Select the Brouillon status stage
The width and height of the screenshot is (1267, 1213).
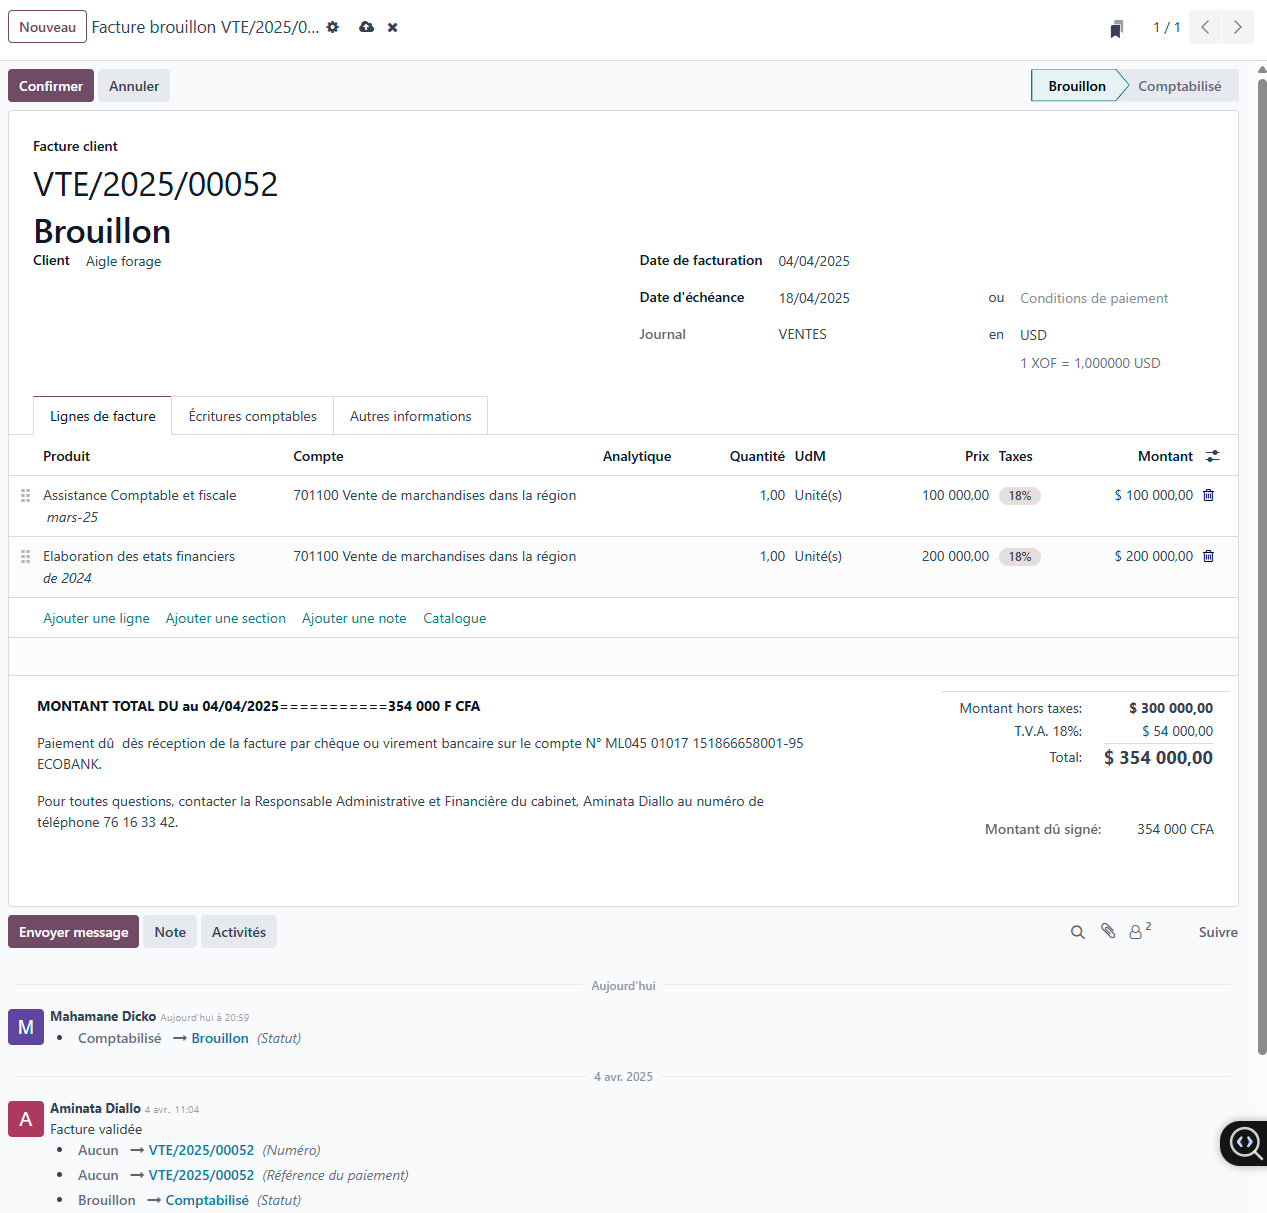click(1076, 86)
